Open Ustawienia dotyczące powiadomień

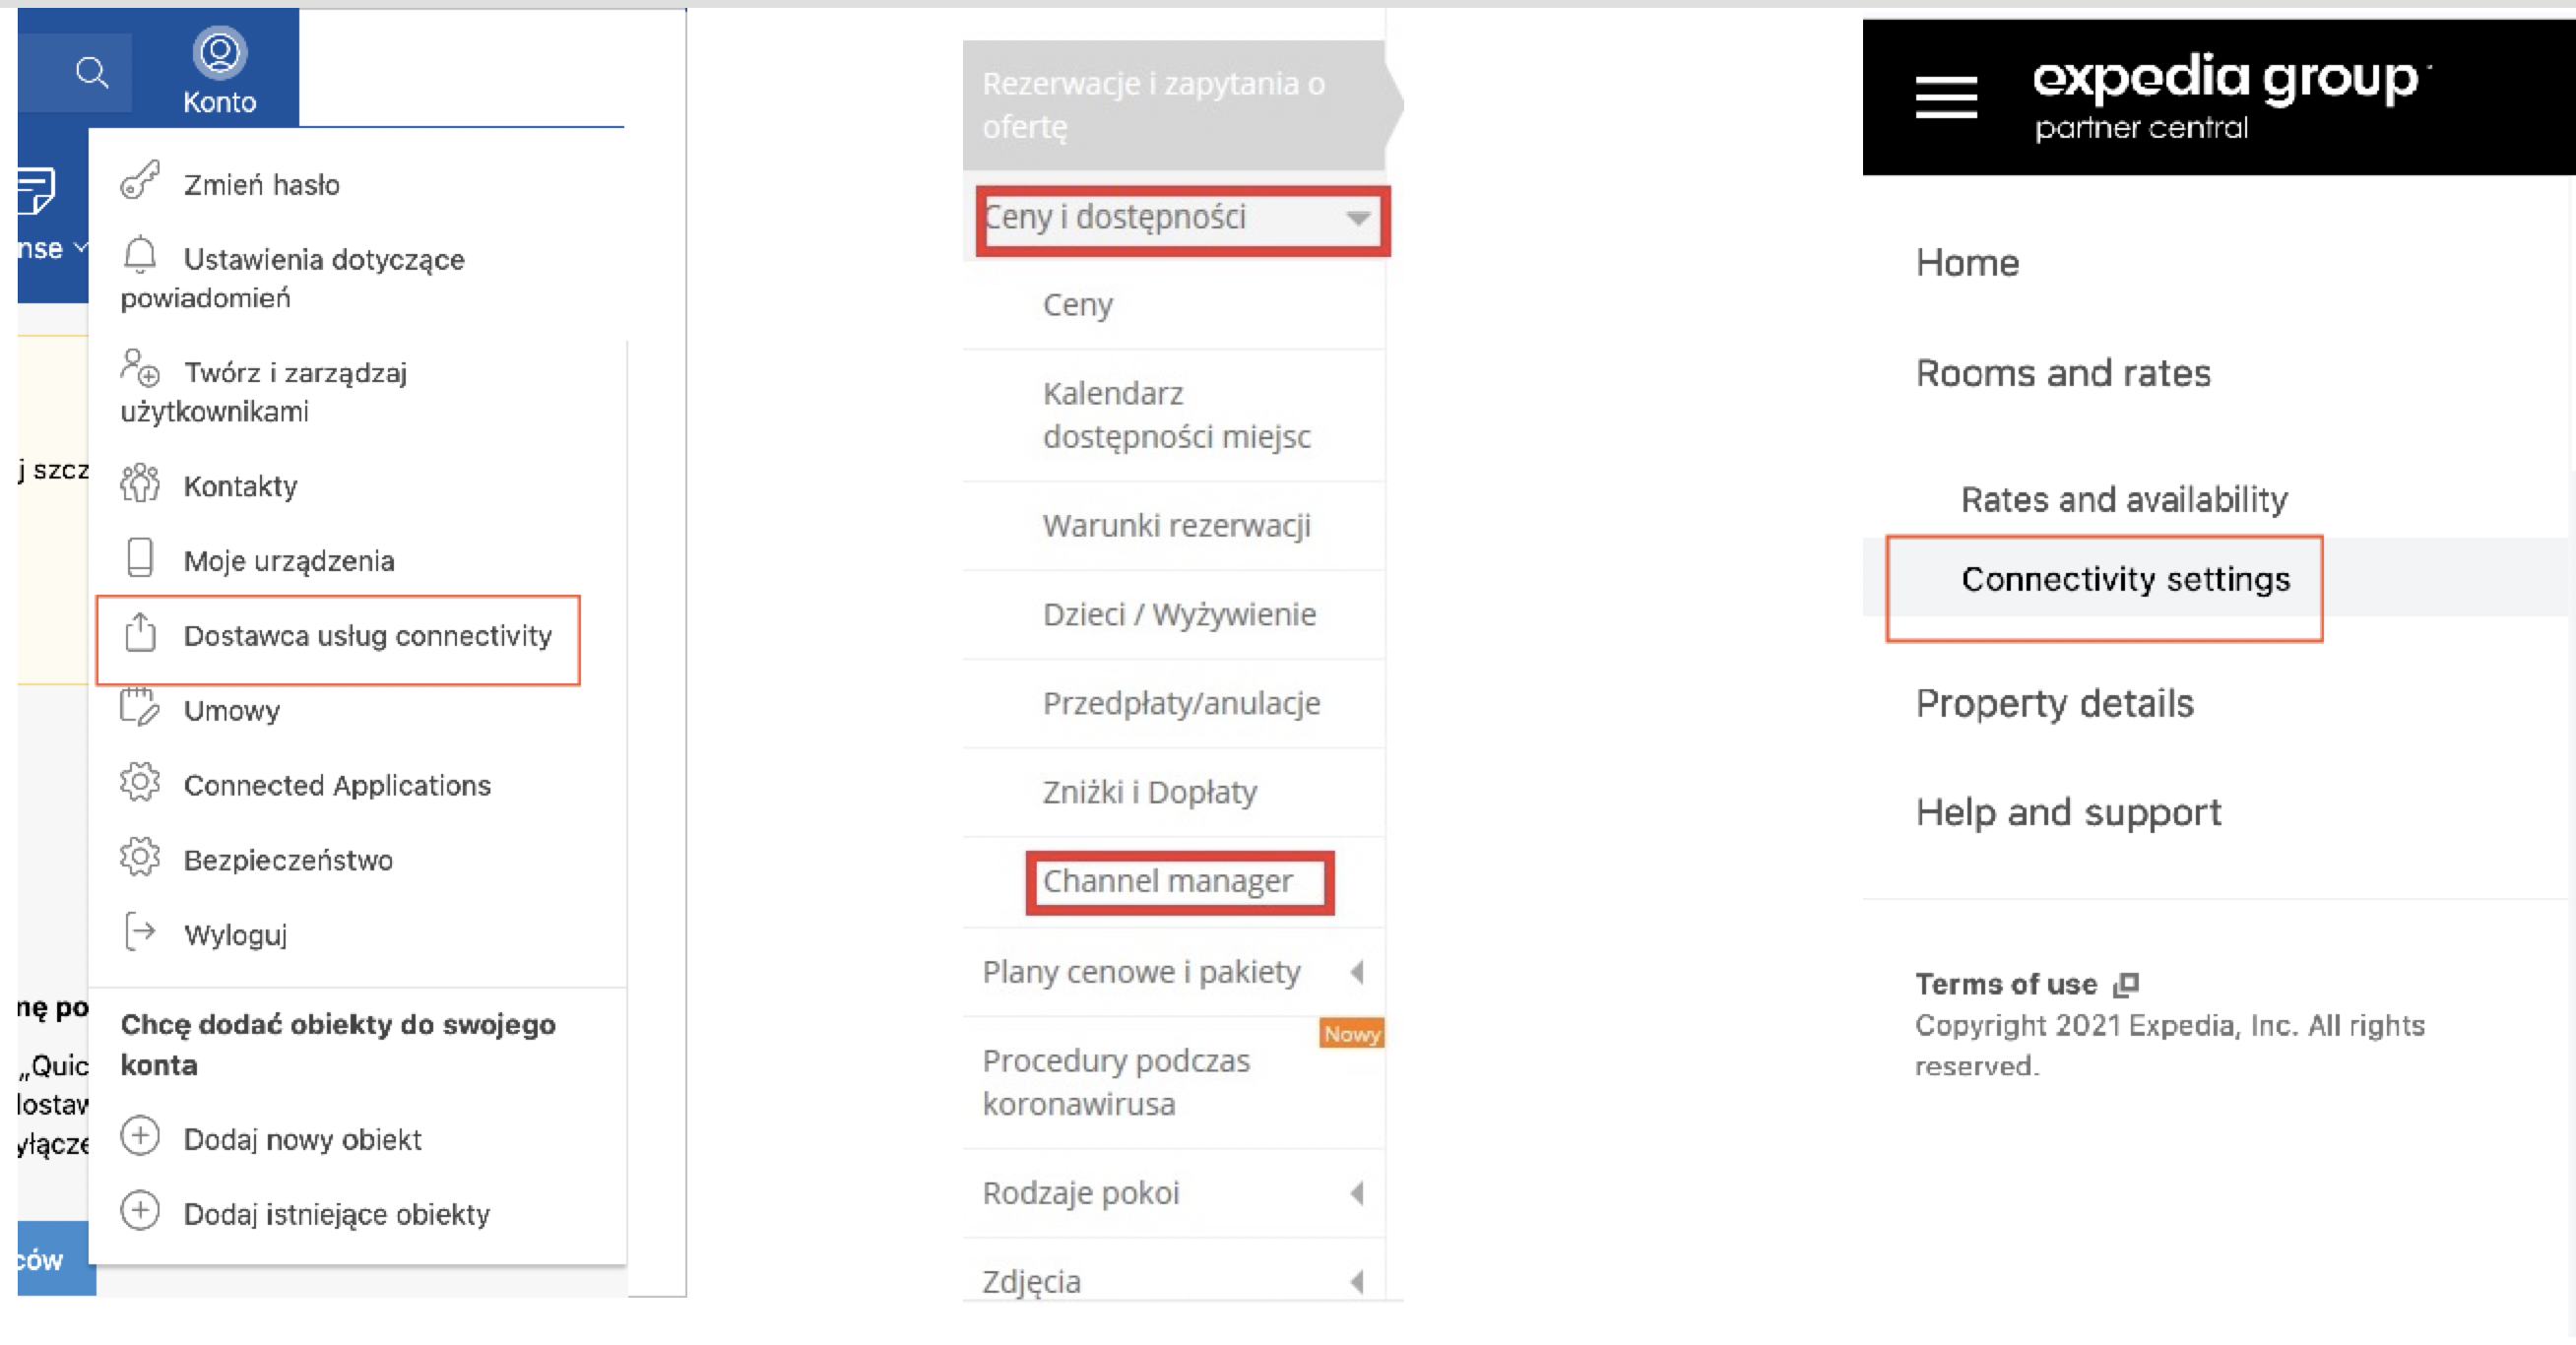293,278
